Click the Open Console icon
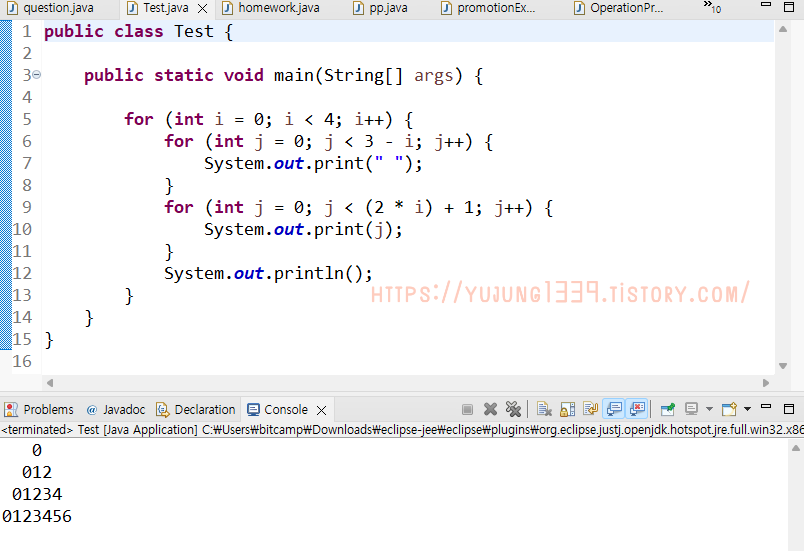This screenshot has width=804, height=551. 729,409
